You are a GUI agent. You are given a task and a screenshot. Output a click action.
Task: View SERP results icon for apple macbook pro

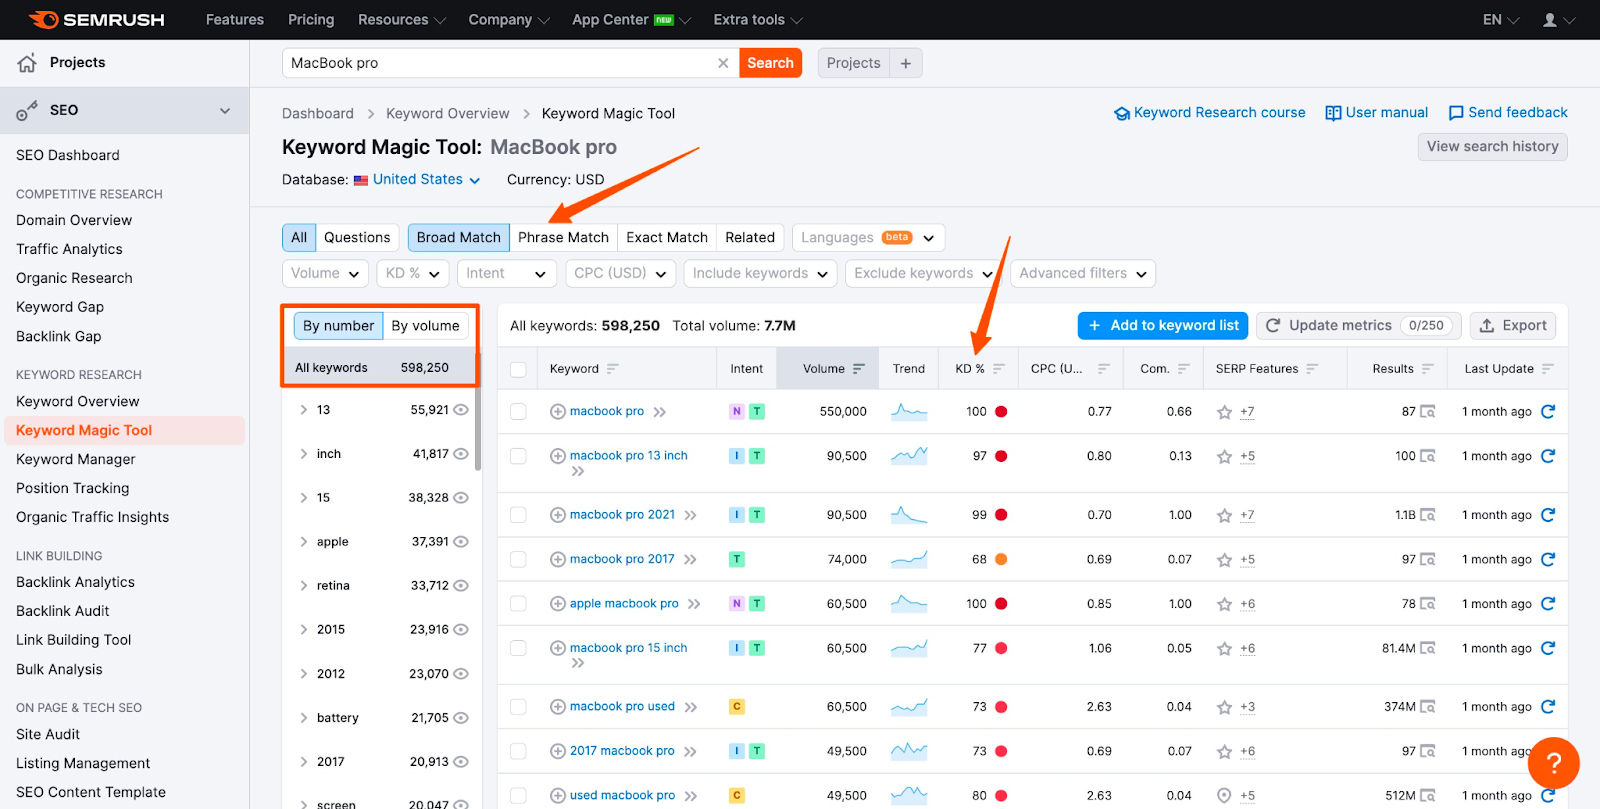tap(1428, 604)
